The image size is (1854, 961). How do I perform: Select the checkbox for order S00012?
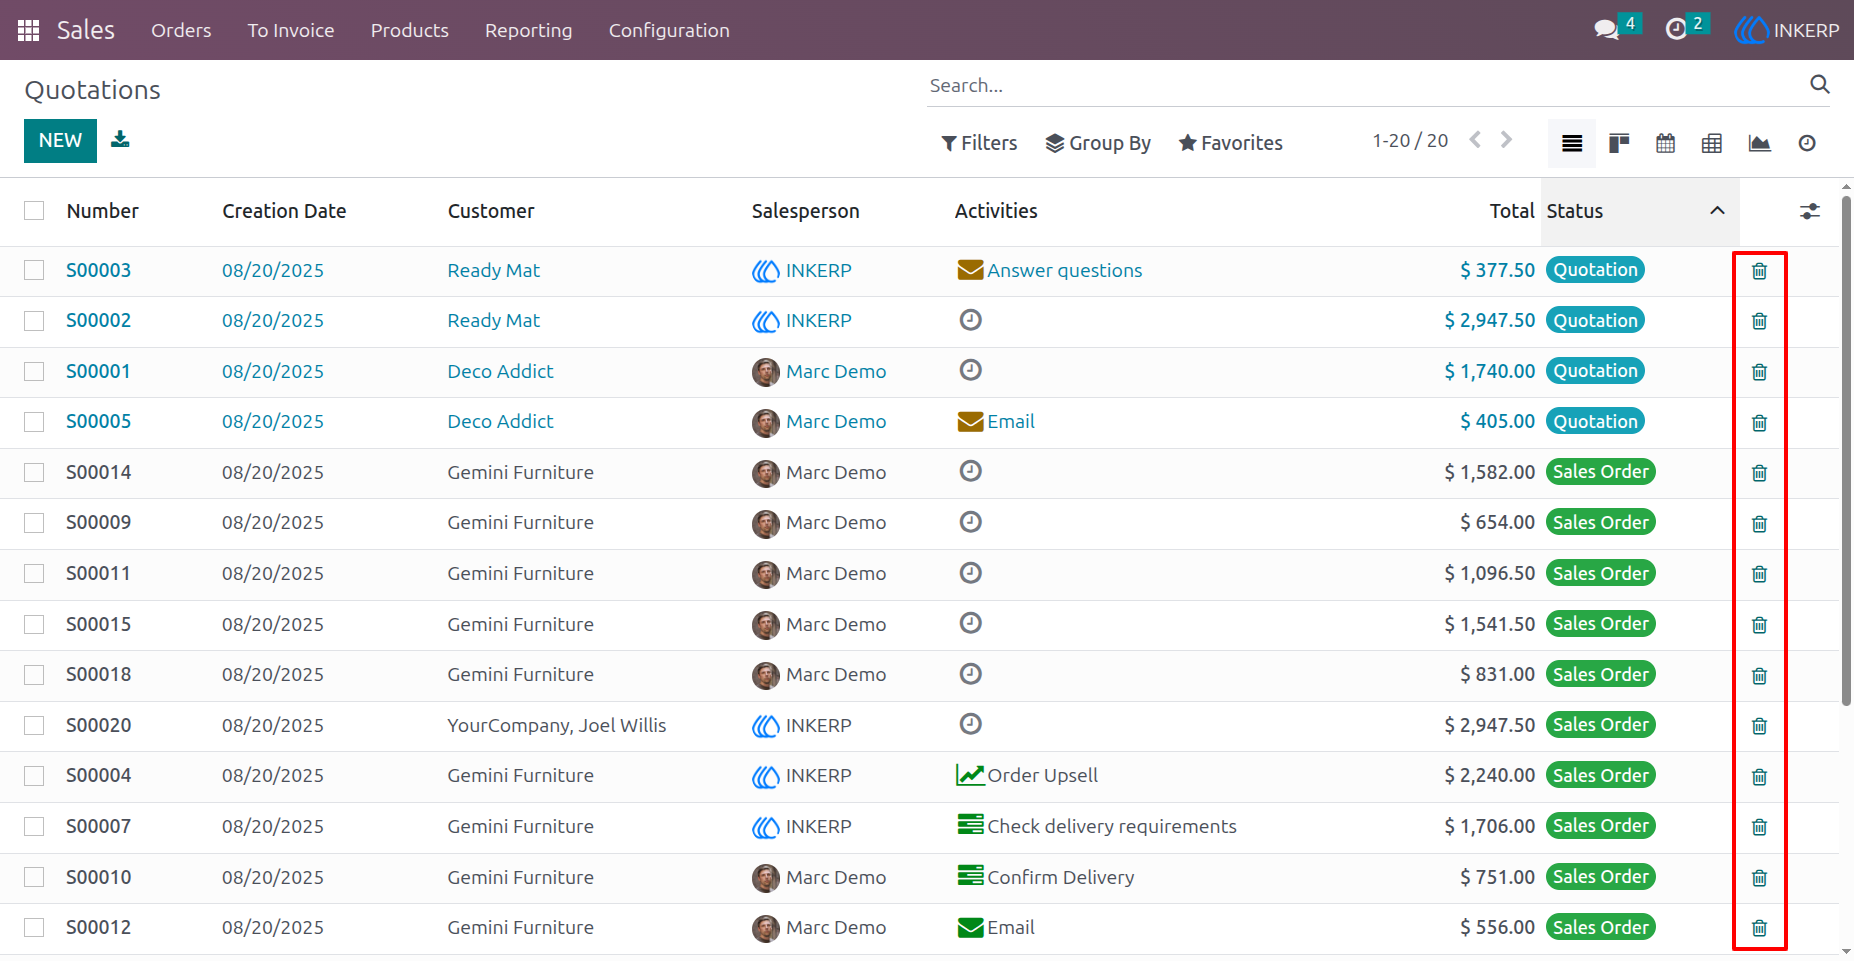click(x=34, y=928)
